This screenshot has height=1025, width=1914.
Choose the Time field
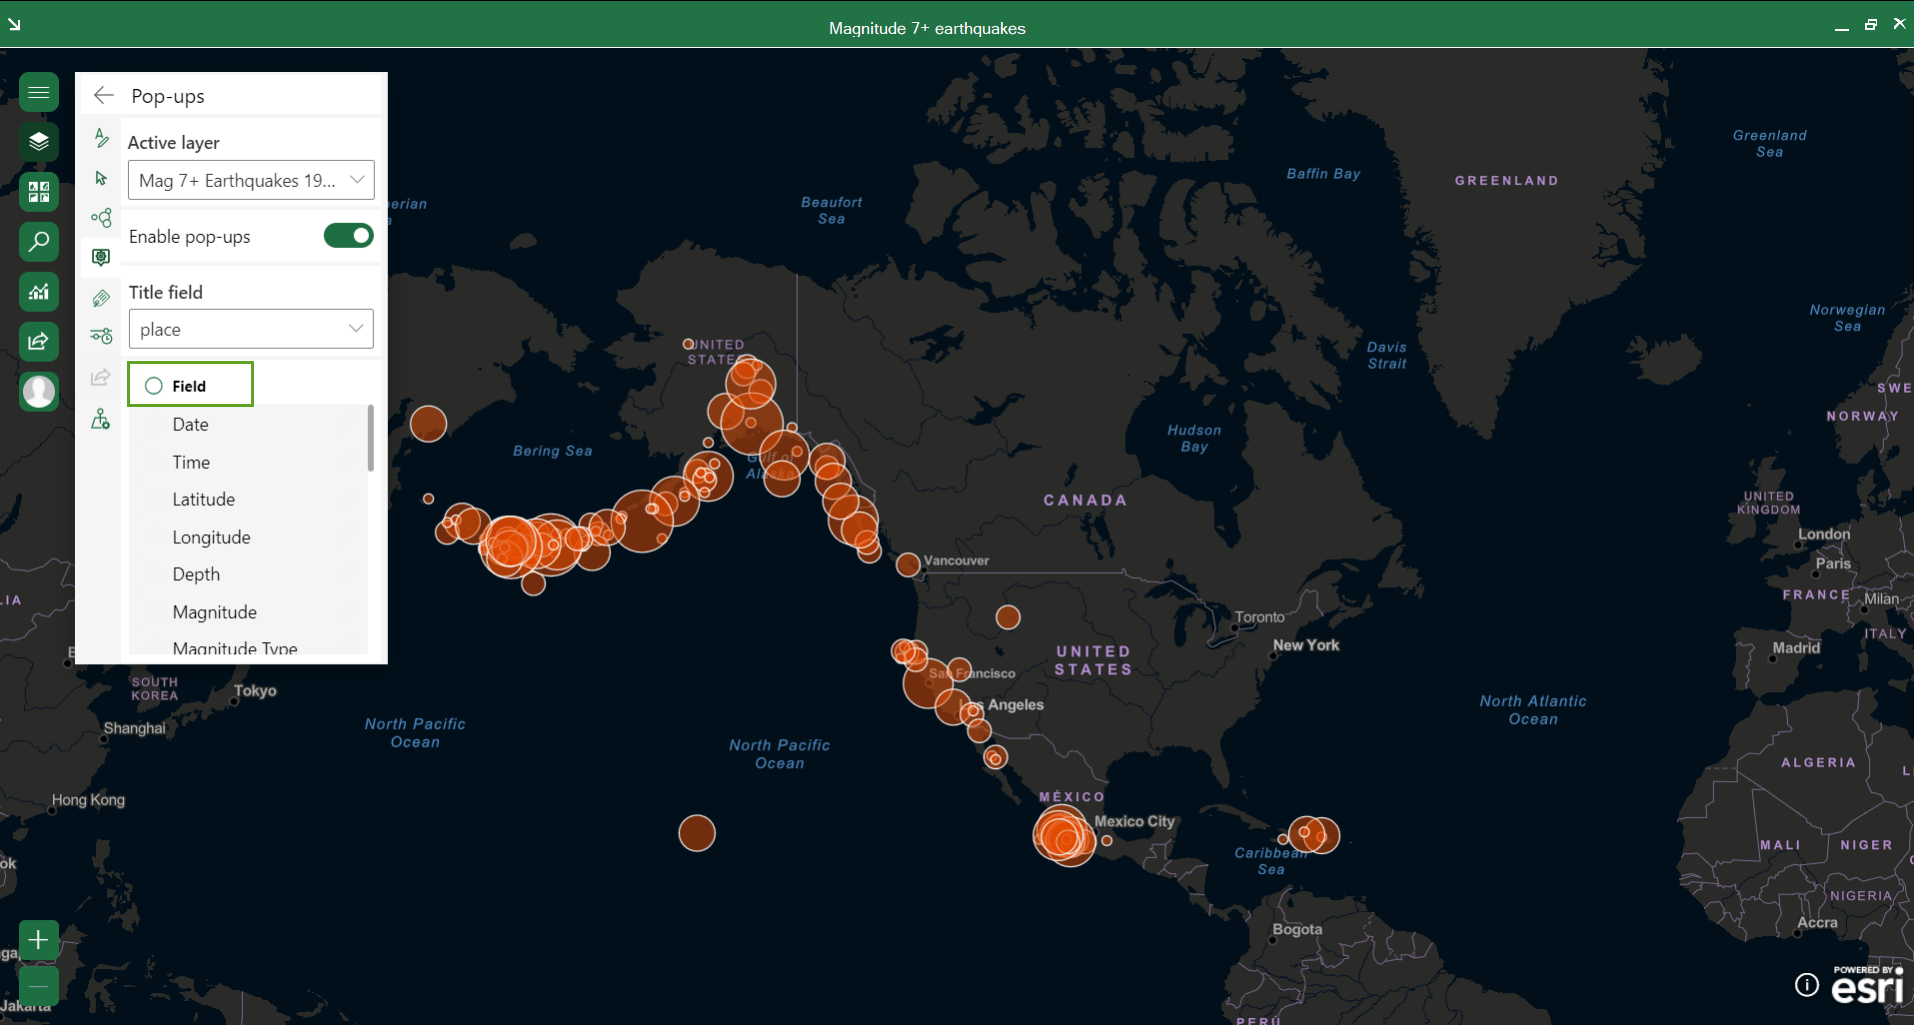point(191,462)
